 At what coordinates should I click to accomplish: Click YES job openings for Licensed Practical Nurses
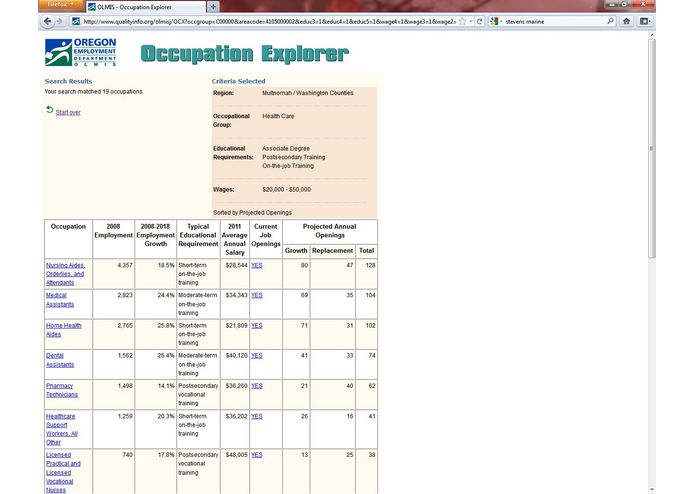pyautogui.click(x=257, y=455)
